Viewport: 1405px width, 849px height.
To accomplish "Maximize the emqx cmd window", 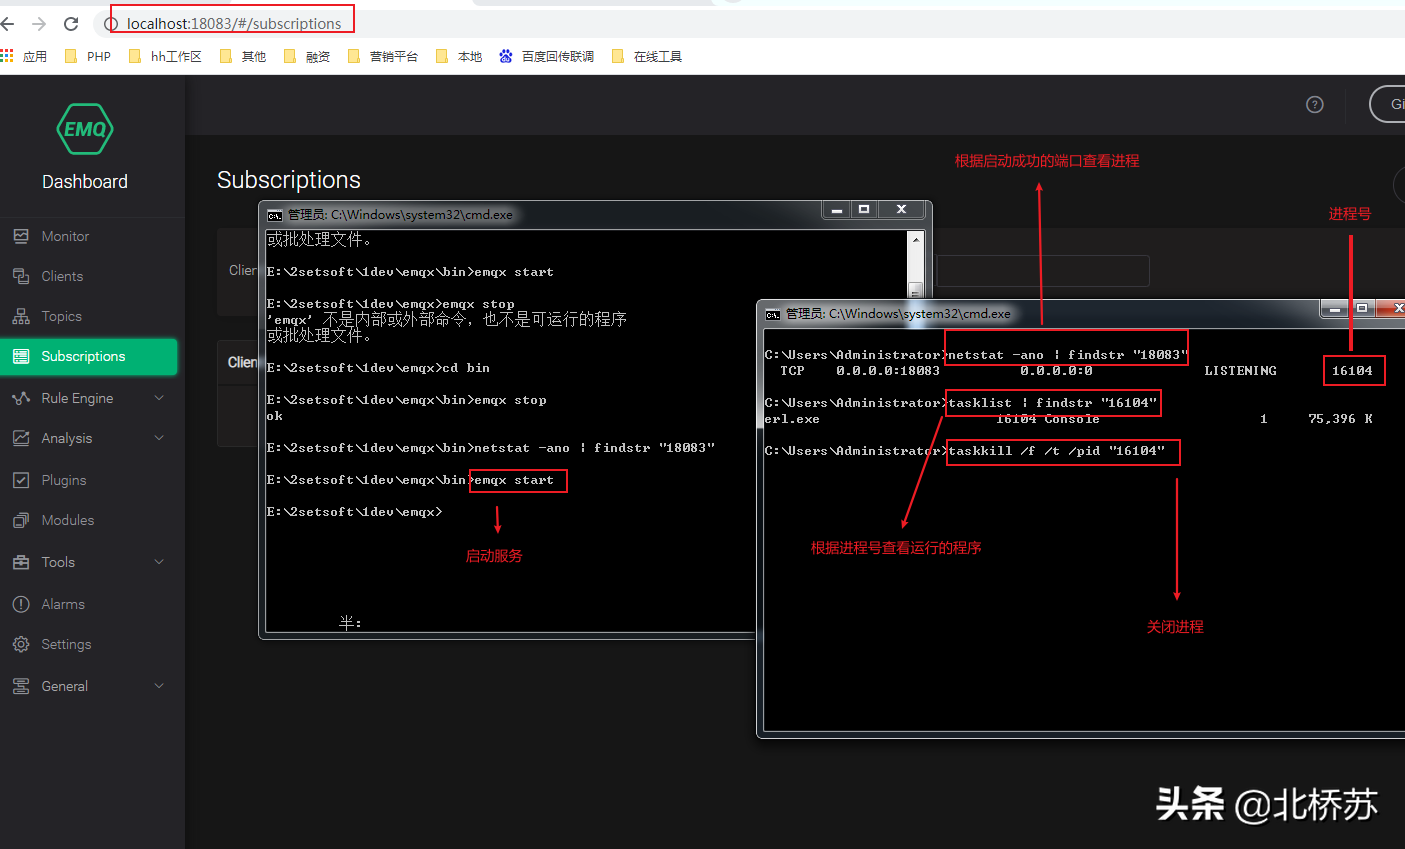I will point(864,210).
